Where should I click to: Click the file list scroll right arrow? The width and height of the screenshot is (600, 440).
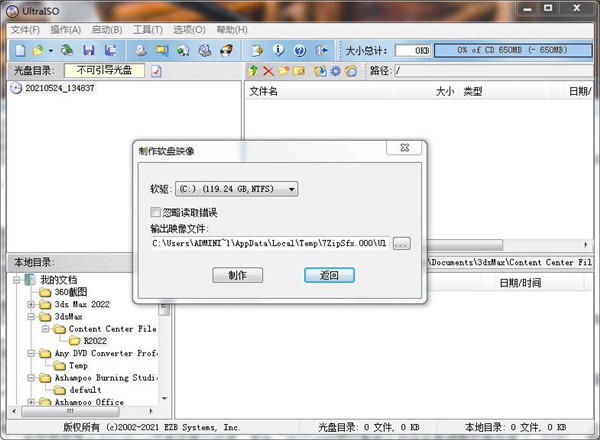586,244
